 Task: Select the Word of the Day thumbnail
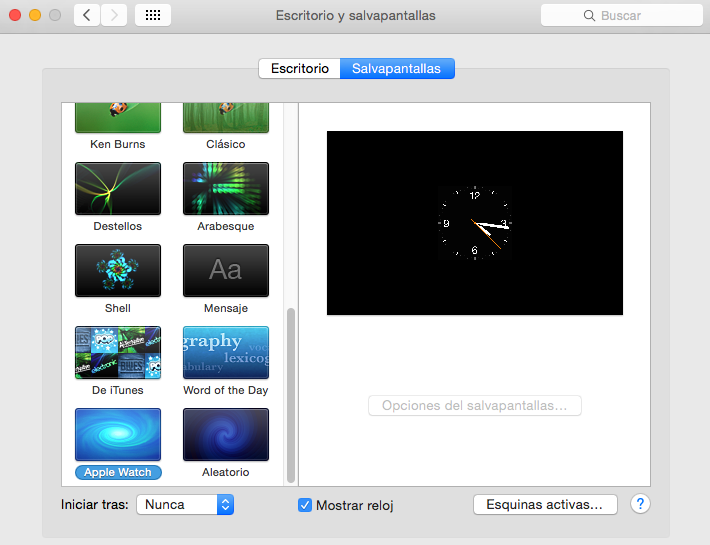(x=226, y=352)
